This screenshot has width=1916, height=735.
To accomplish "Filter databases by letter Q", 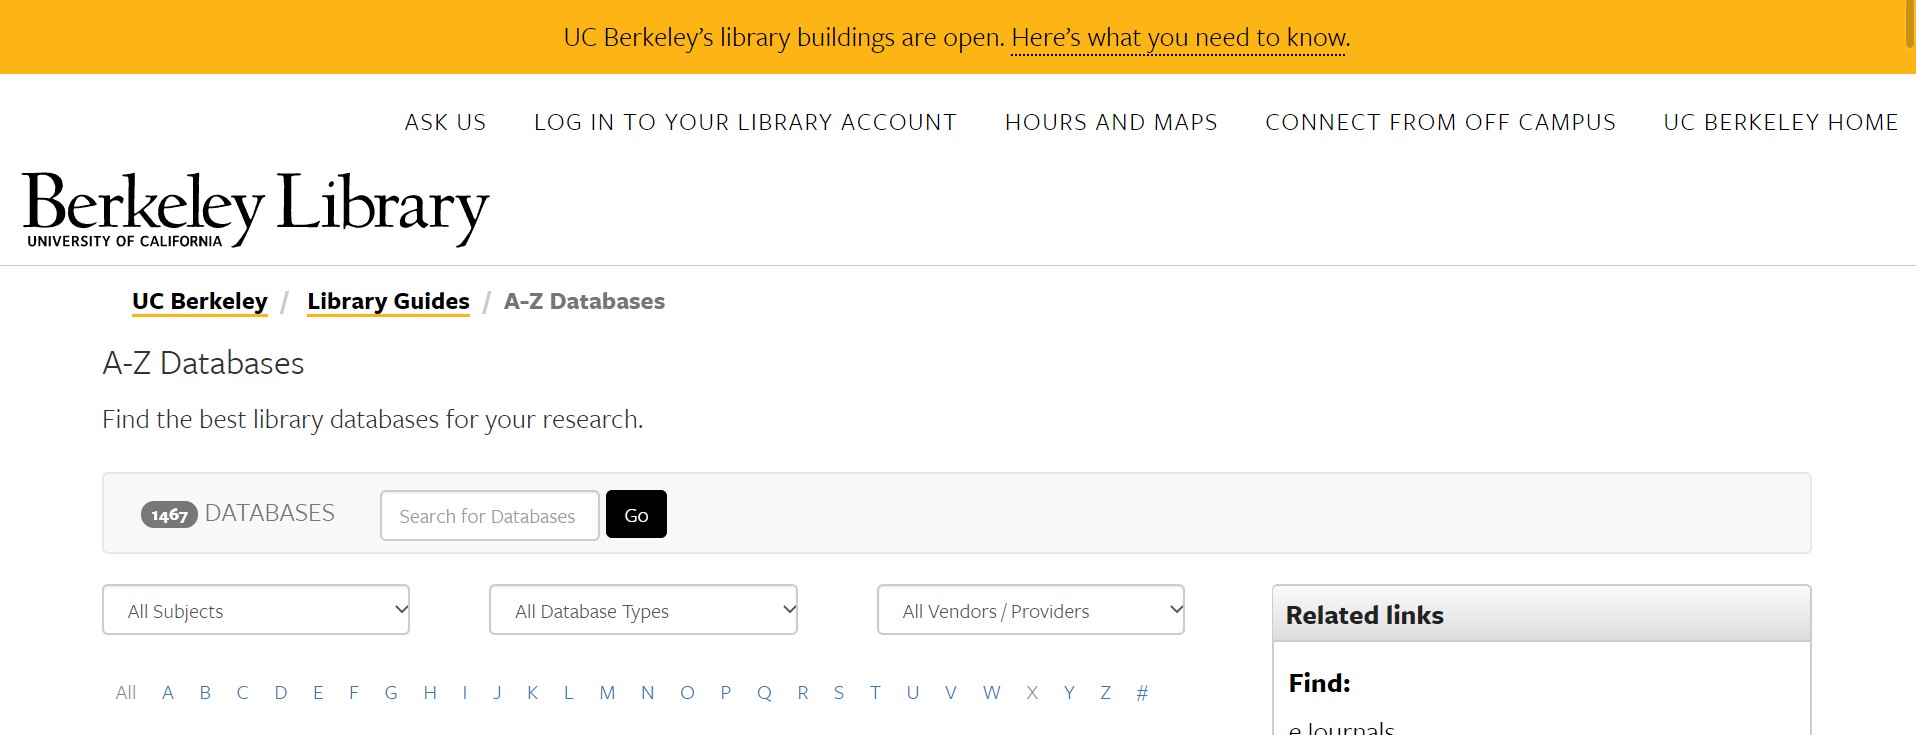I will click(764, 692).
